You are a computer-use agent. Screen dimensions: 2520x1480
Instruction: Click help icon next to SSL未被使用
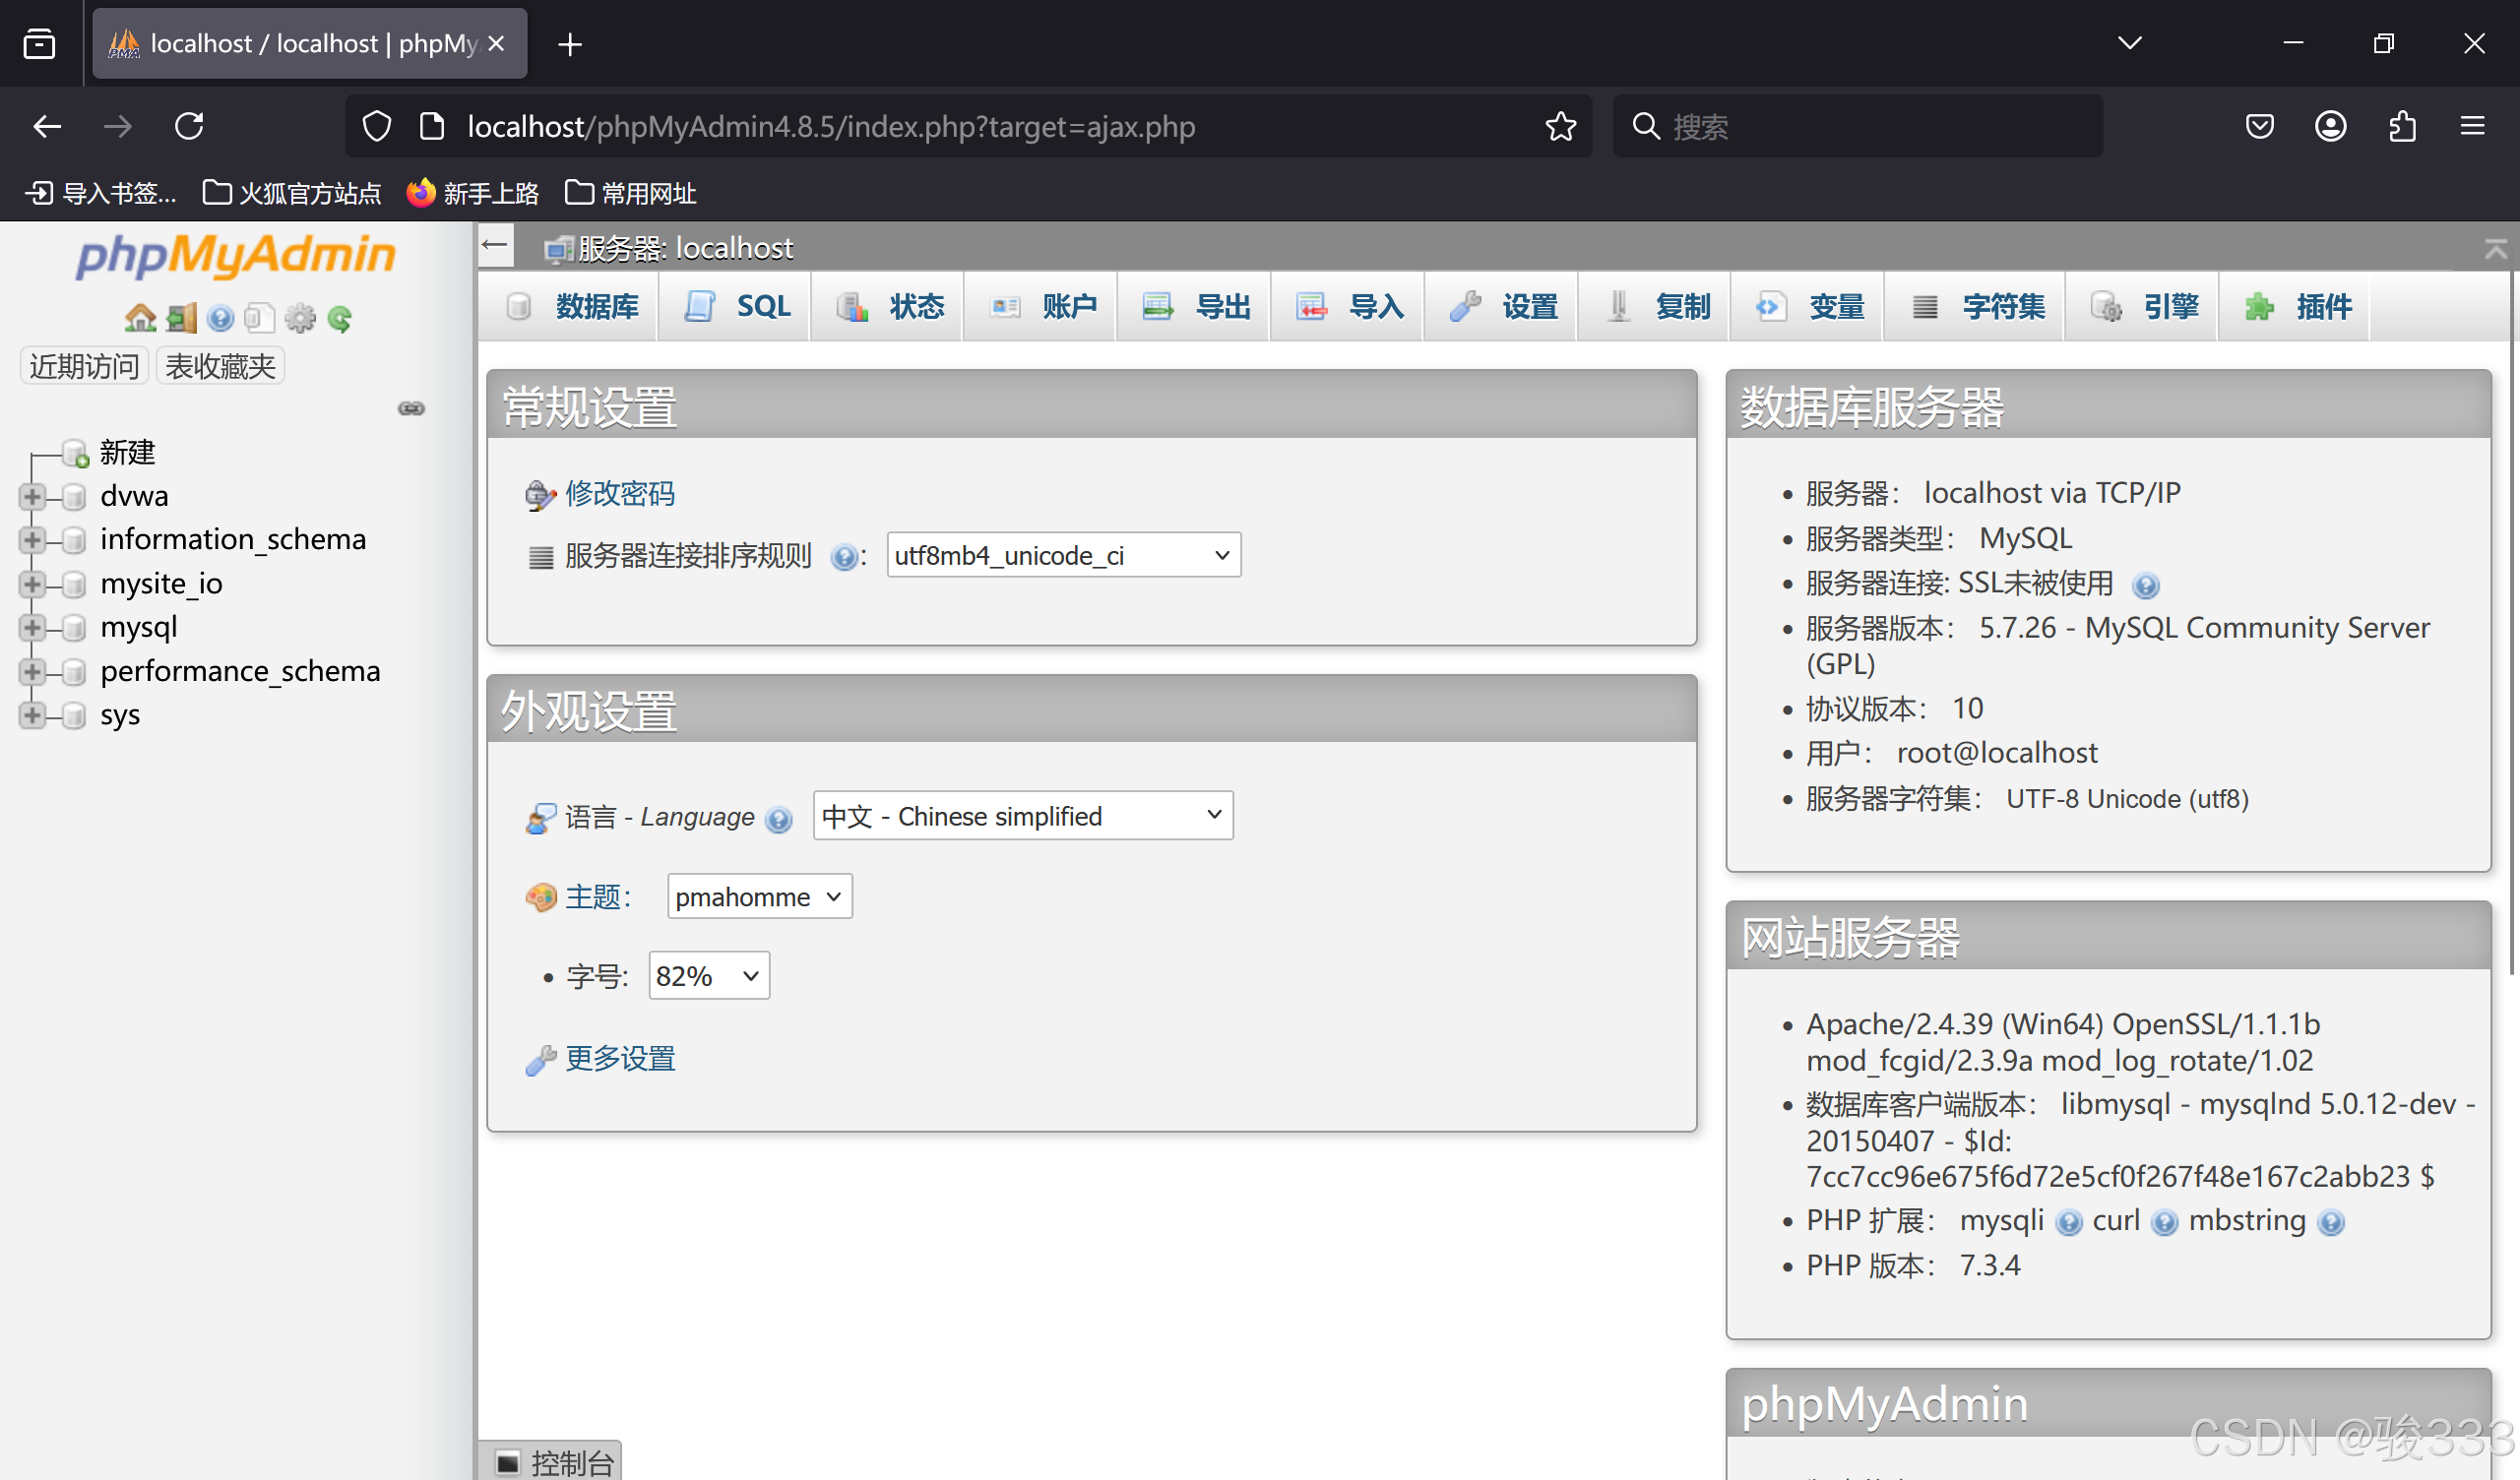pyautogui.click(x=2145, y=586)
